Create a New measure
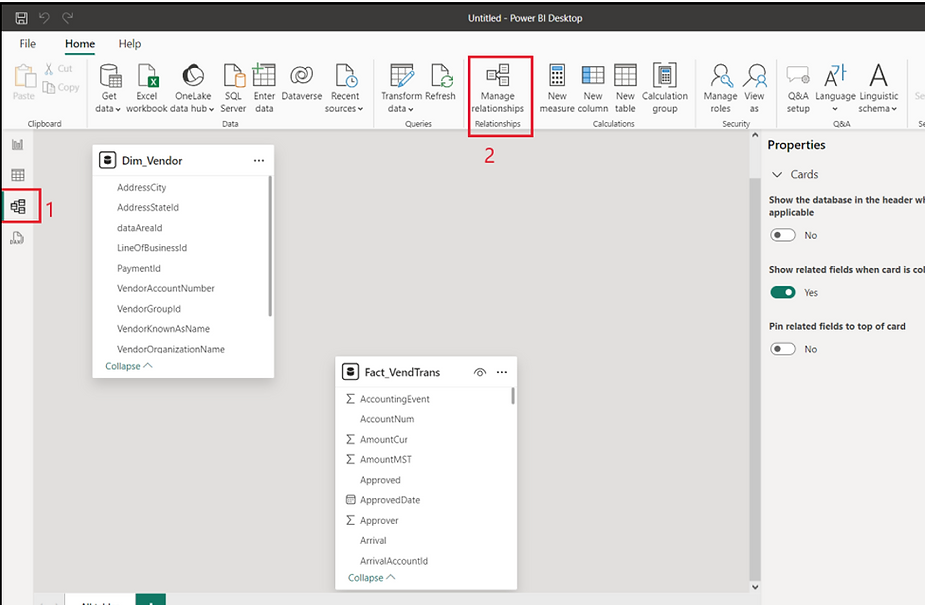Image resolution: width=925 pixels, height=605 pixels. point(557,88)
